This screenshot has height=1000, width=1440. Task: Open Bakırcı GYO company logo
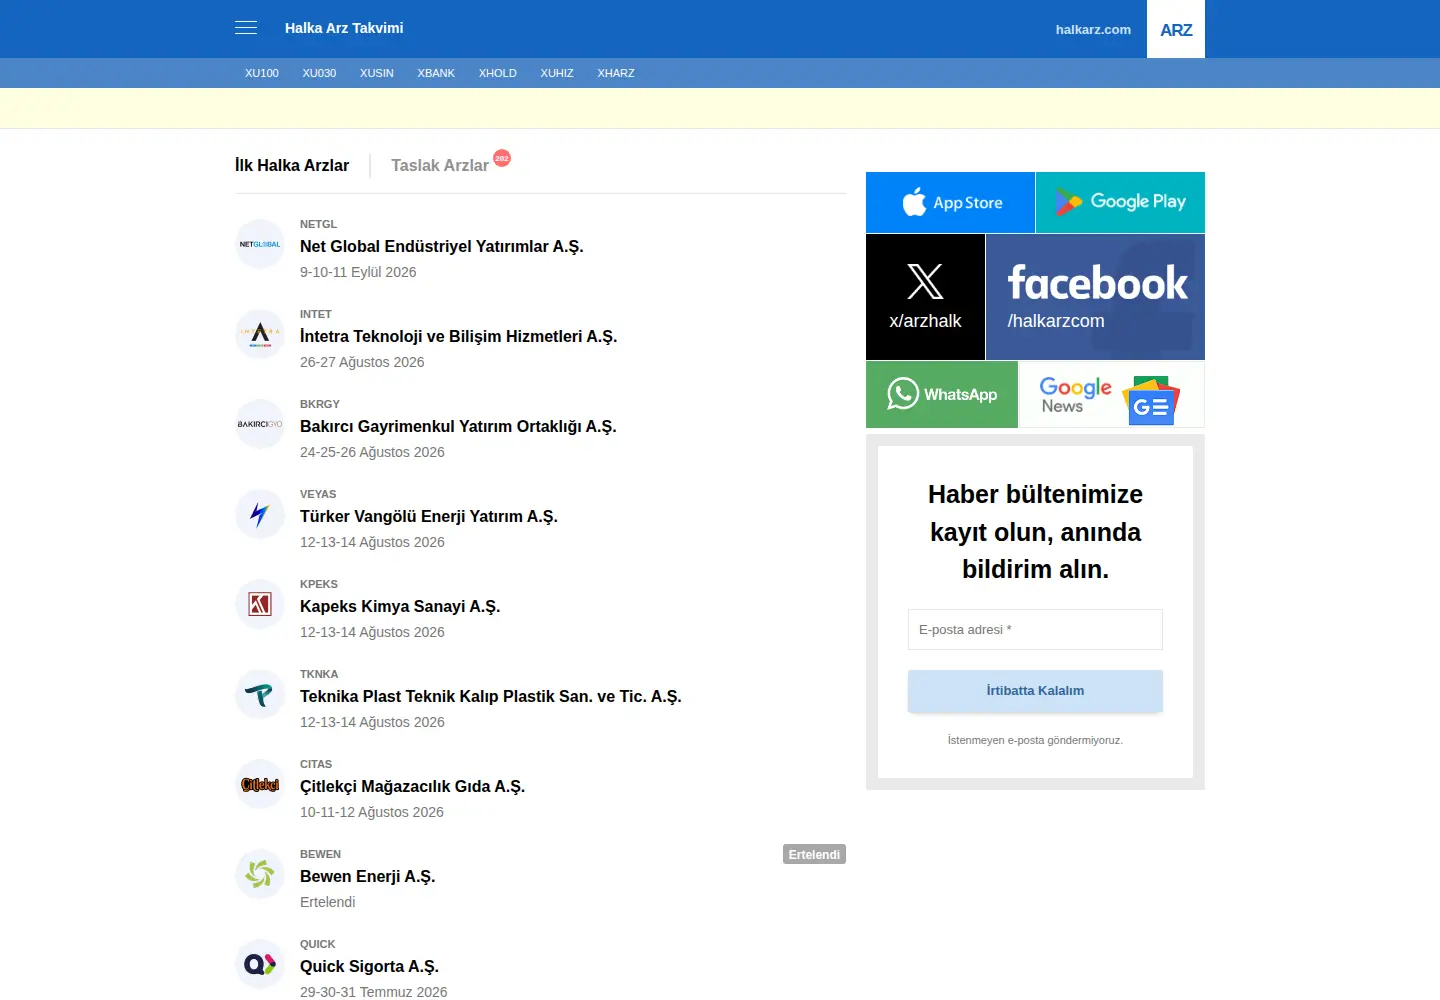pyautogui.click(x=260, y=424)
